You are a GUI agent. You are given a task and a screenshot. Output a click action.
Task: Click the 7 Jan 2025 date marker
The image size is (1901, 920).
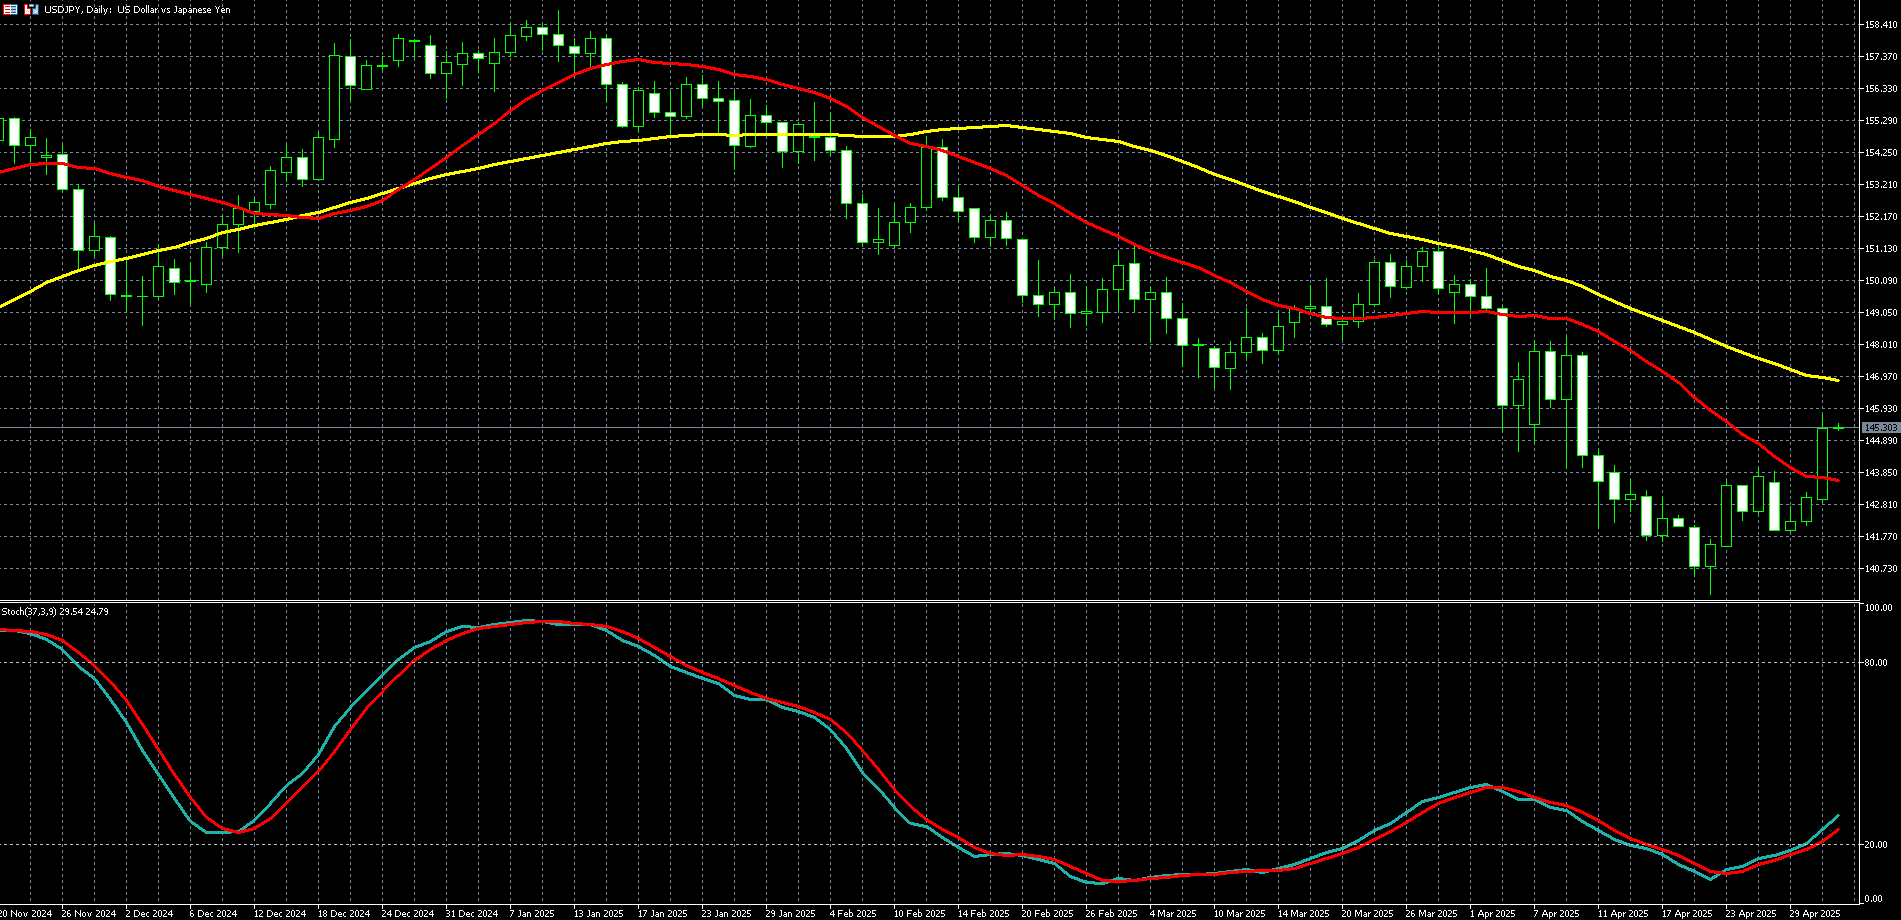pos(531,913)
